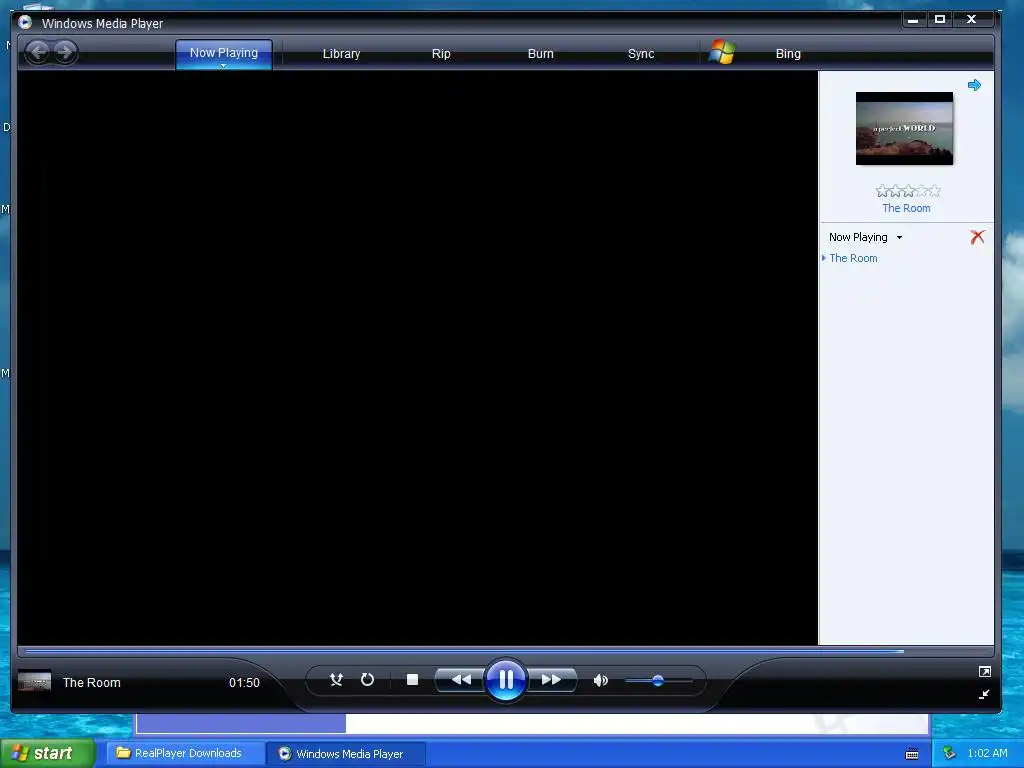This screenshot has height=768, width=1024.
Task: Maximize the Windows Media Player window
Action: (940, 20)
